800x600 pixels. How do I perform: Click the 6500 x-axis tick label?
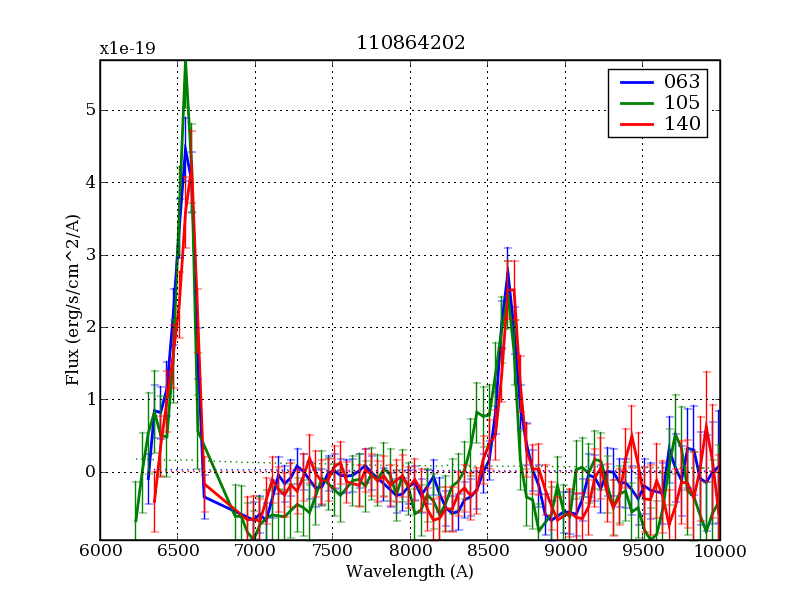pos(177,551)
